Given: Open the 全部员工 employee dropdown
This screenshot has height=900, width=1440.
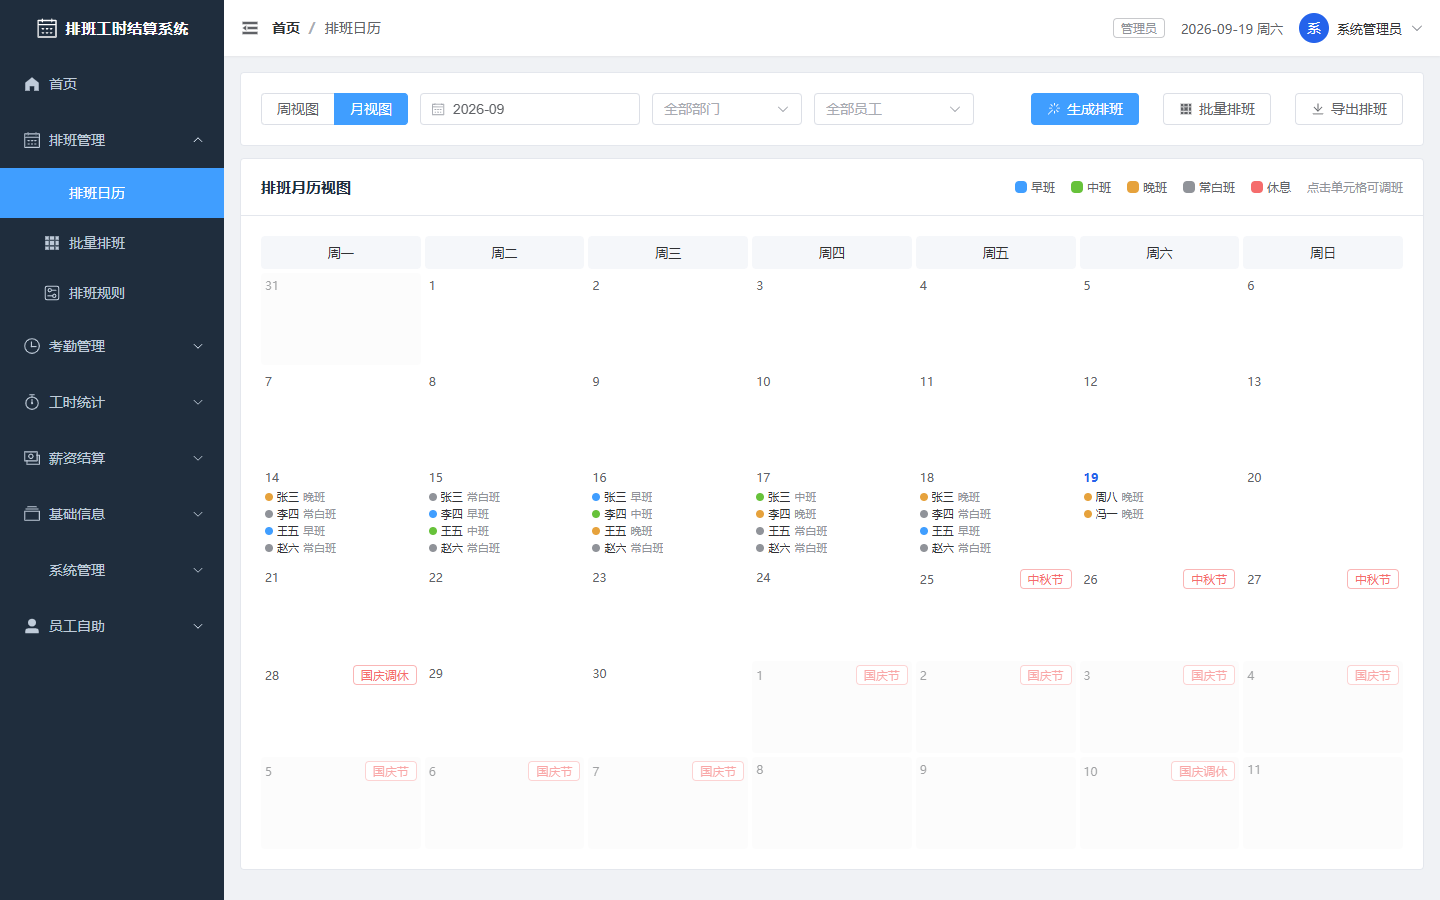Looking at the screenshot, I should [894, 109].
